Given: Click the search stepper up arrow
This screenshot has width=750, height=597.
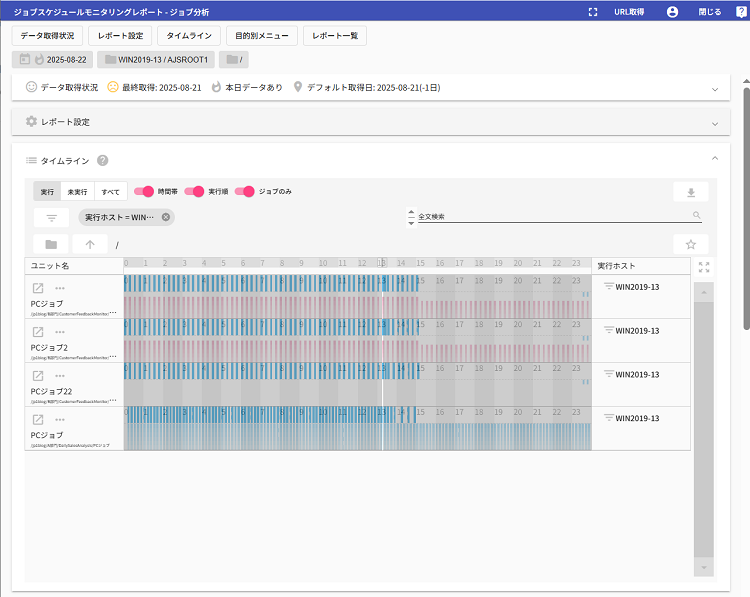Looking at the screenshot, I should point(411,211).
